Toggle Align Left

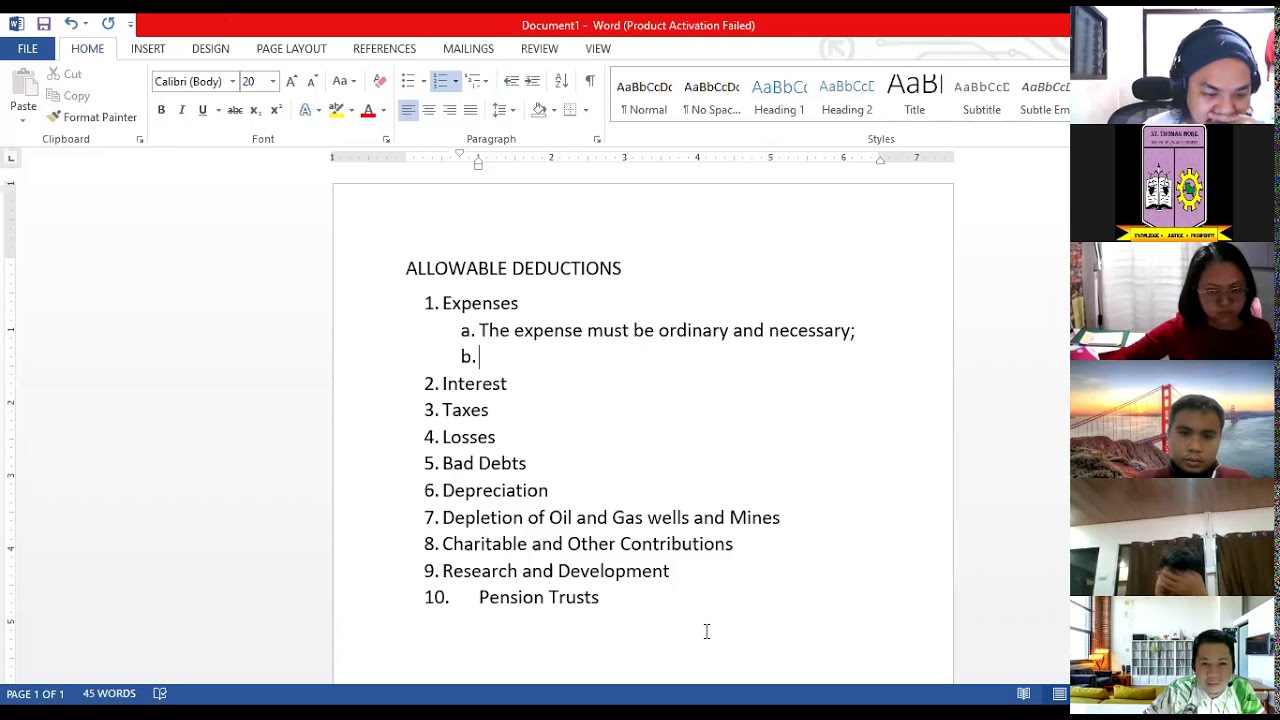point(408,110)
